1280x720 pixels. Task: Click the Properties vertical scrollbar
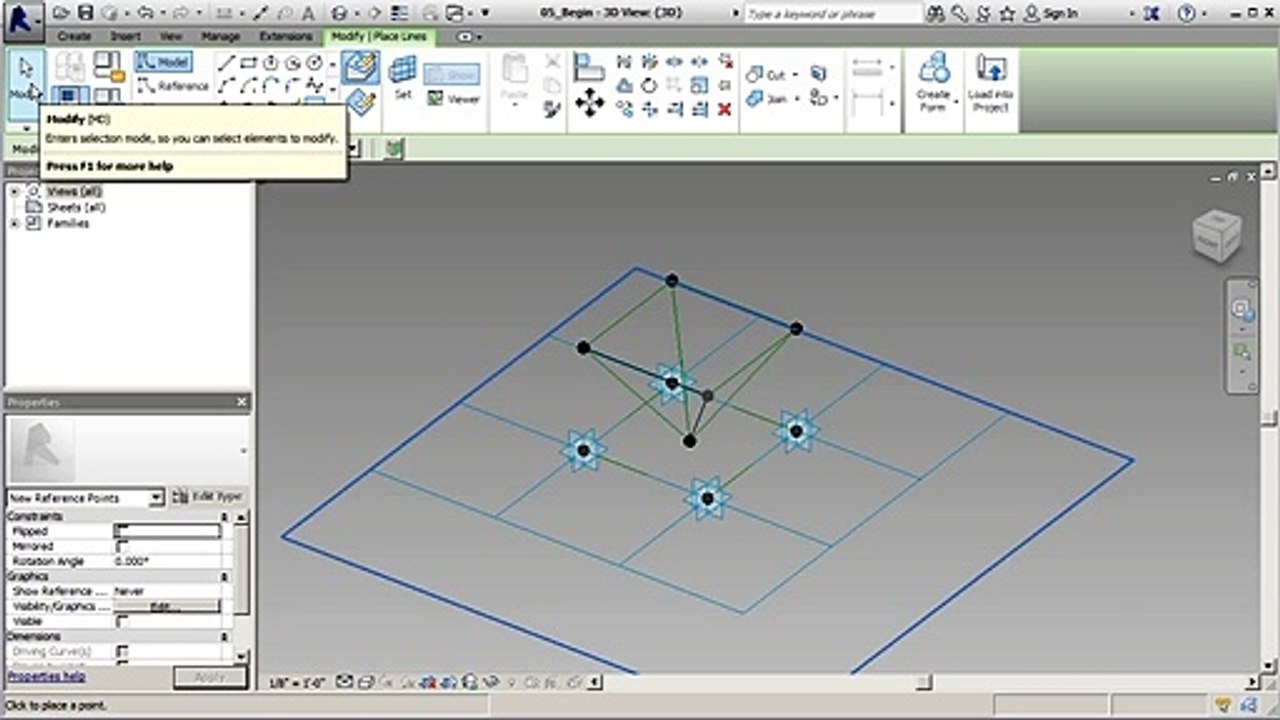coord(241,585)
